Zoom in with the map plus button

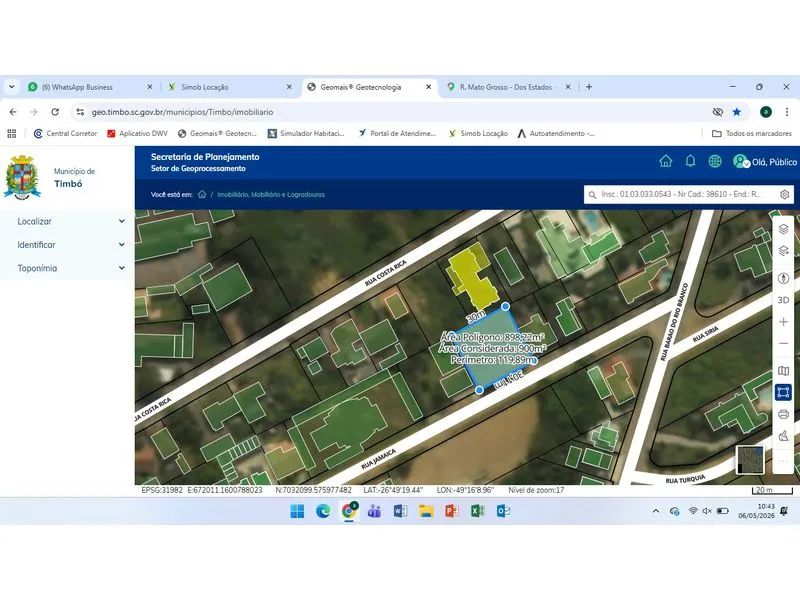click(783, 322)
